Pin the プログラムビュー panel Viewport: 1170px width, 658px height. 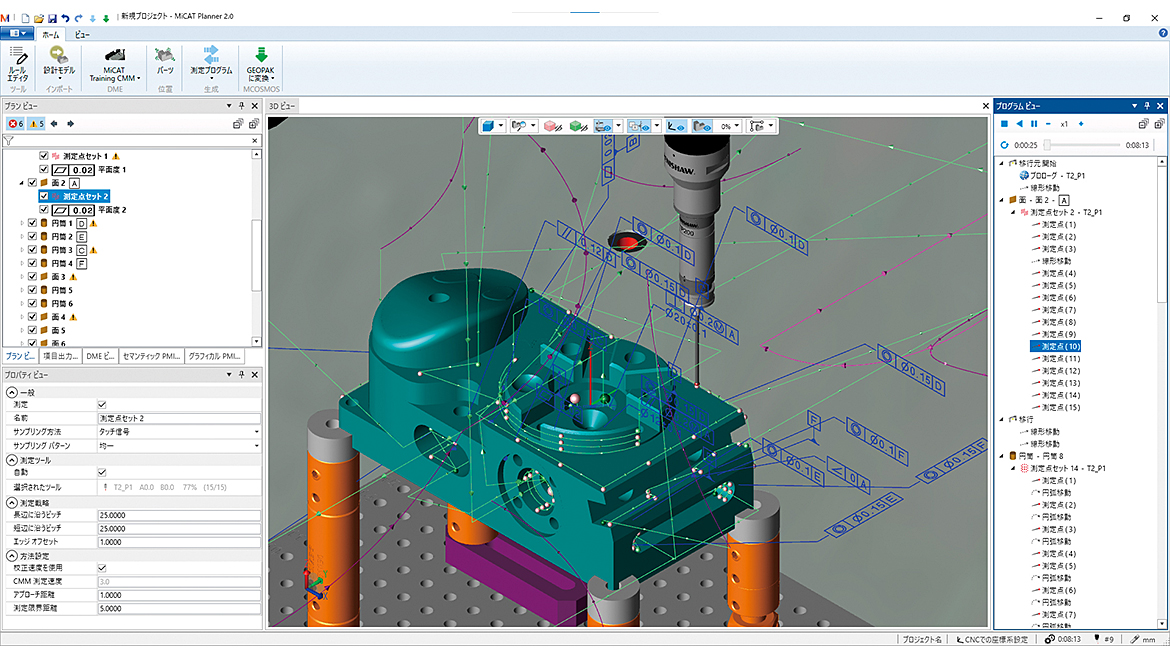[x=1147, y=106]
